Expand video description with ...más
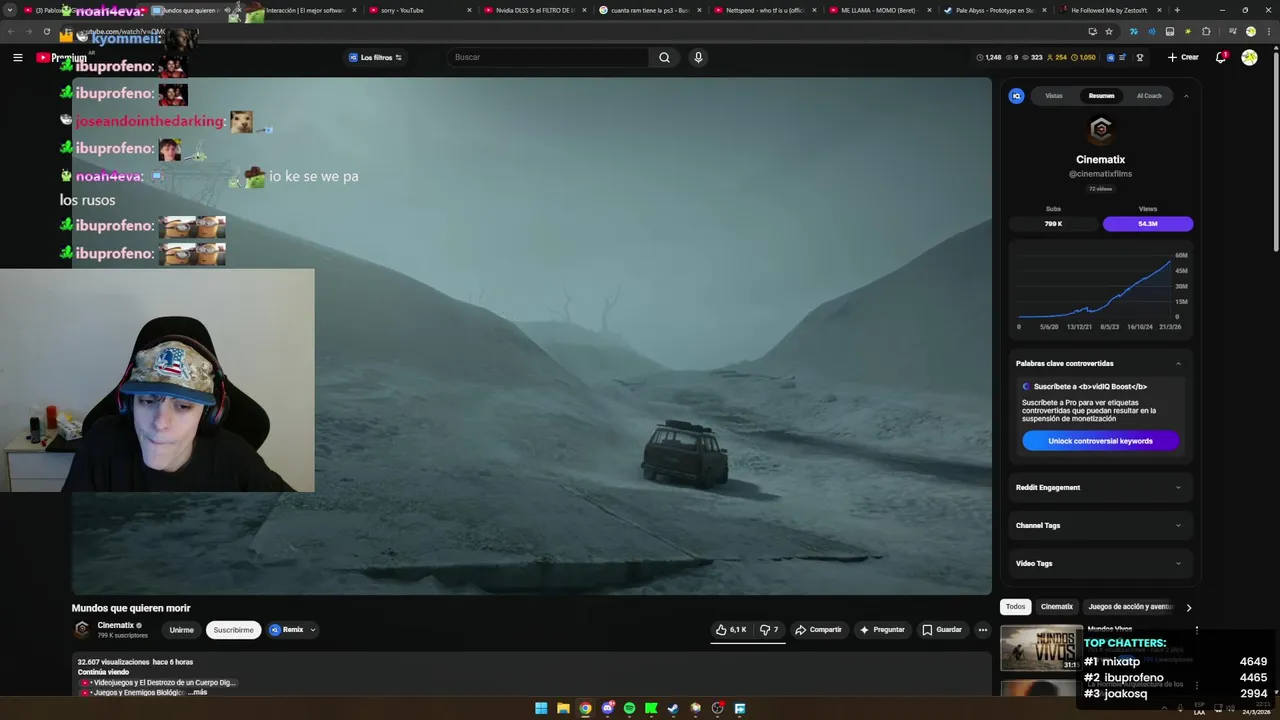This screenshot has height=720, width=1280. click(197, 692)
